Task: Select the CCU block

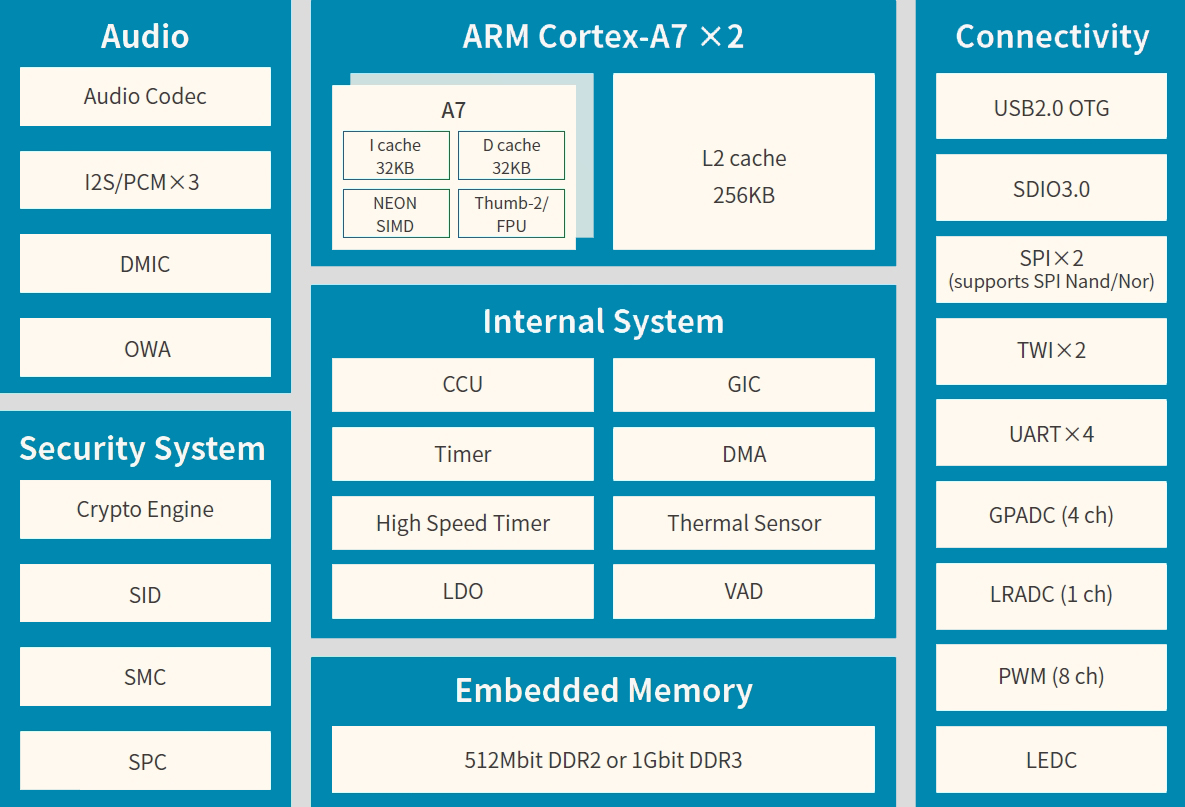Action: coord(462,385)
